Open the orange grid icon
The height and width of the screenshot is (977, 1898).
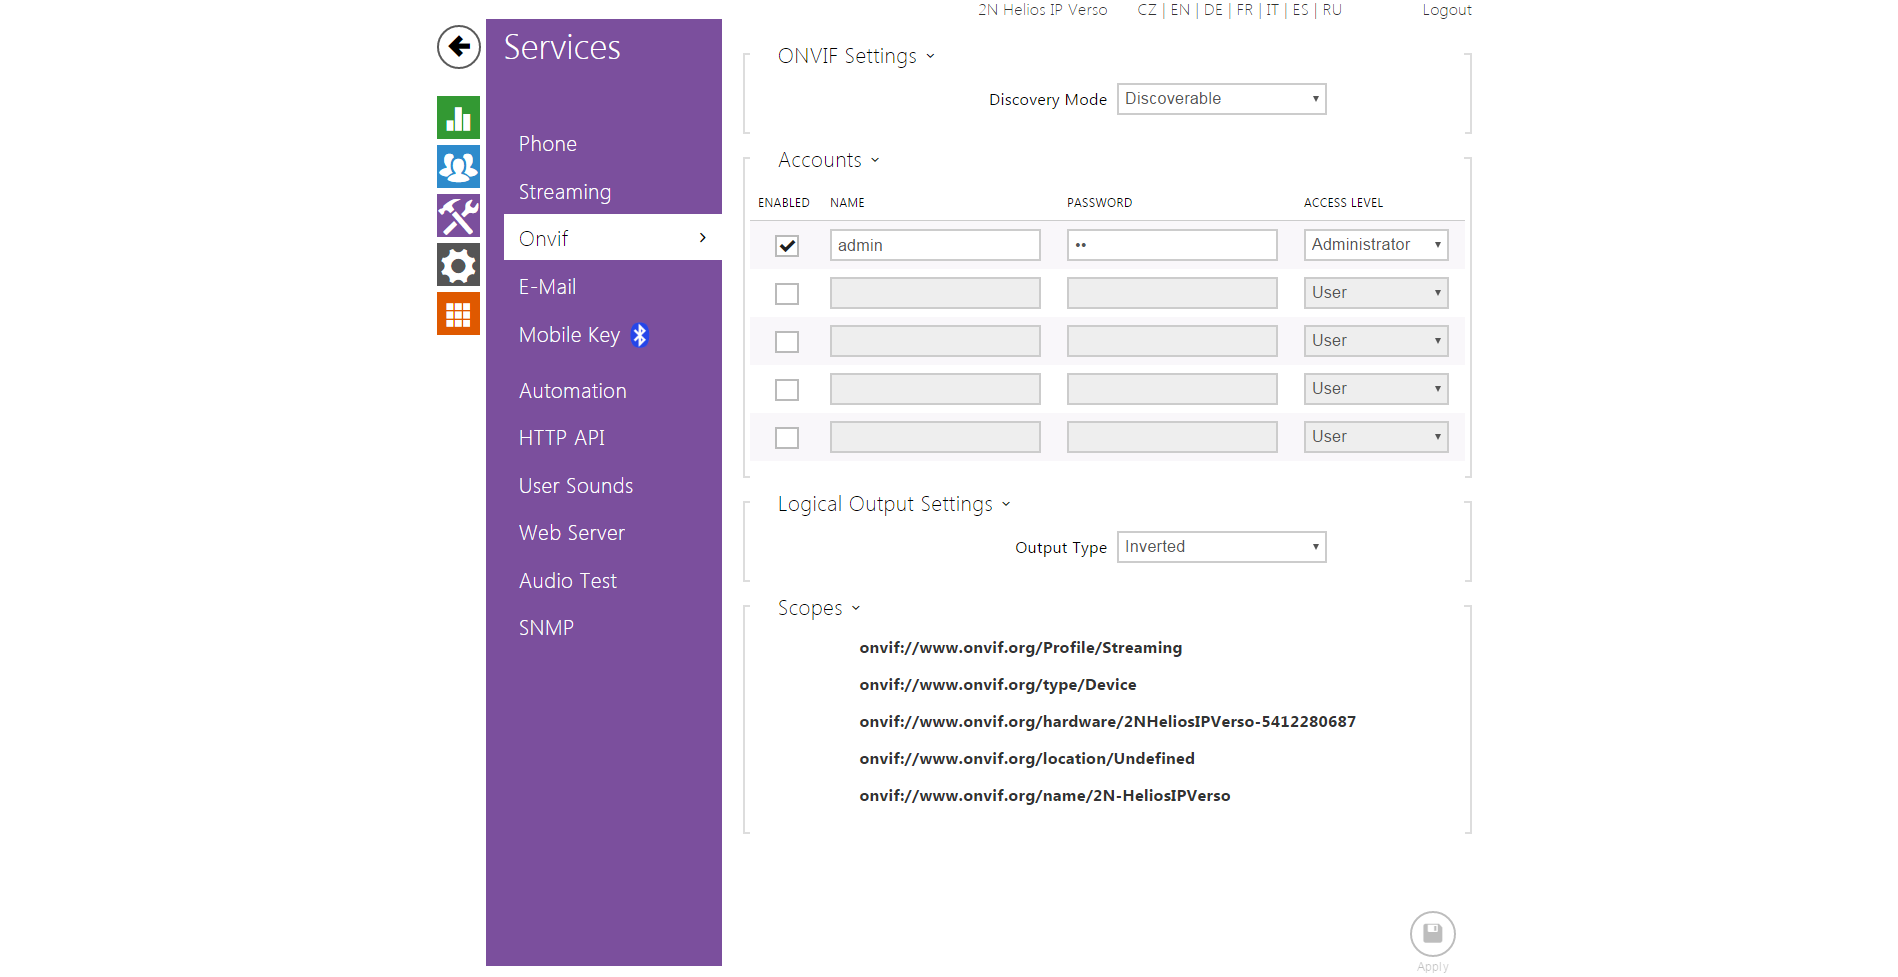[x=458, y=314]
